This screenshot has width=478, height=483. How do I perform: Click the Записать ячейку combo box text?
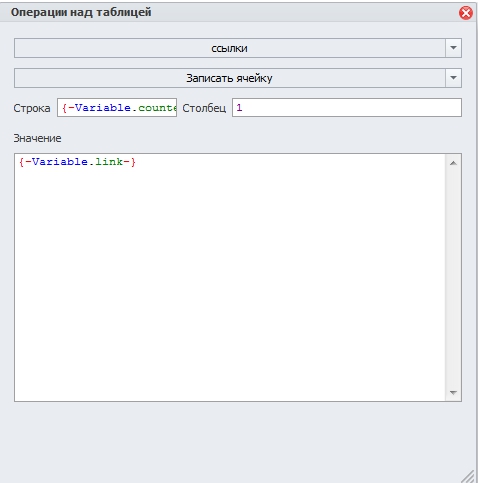pos(229,78)
